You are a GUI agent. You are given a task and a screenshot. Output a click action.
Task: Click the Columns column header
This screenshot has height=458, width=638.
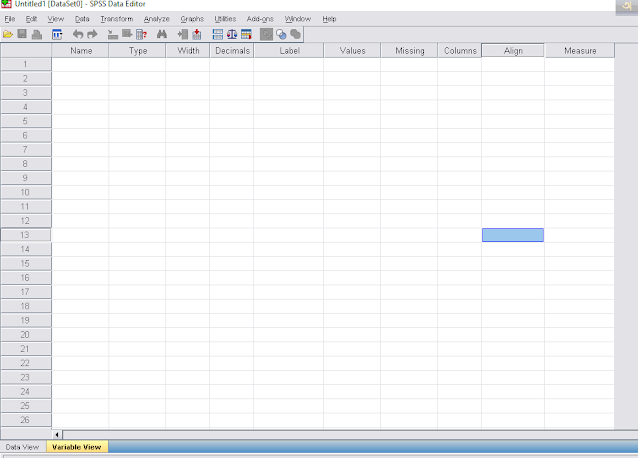point(460,51)
